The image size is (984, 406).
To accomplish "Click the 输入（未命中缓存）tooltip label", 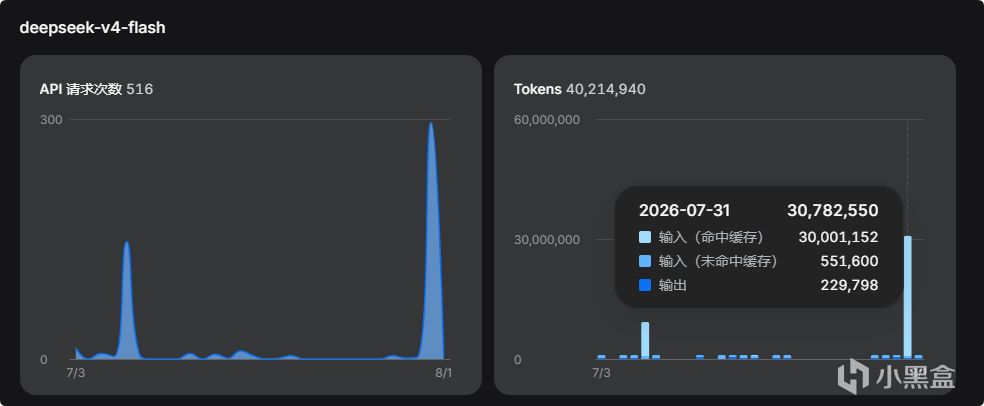I will (718, 261).
